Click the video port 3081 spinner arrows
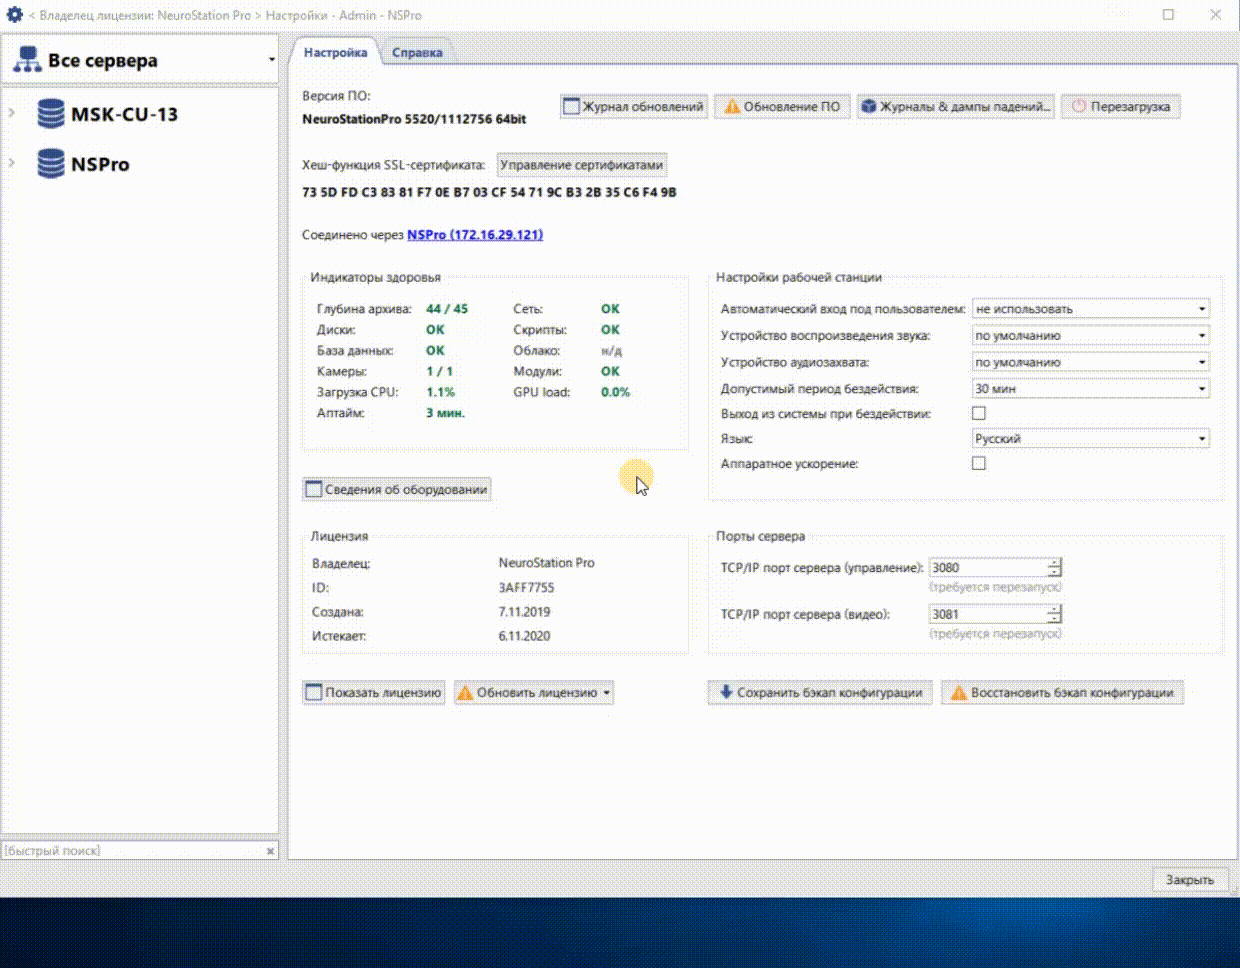Screen dimensions: 1240x968 tap(1054, 614)
